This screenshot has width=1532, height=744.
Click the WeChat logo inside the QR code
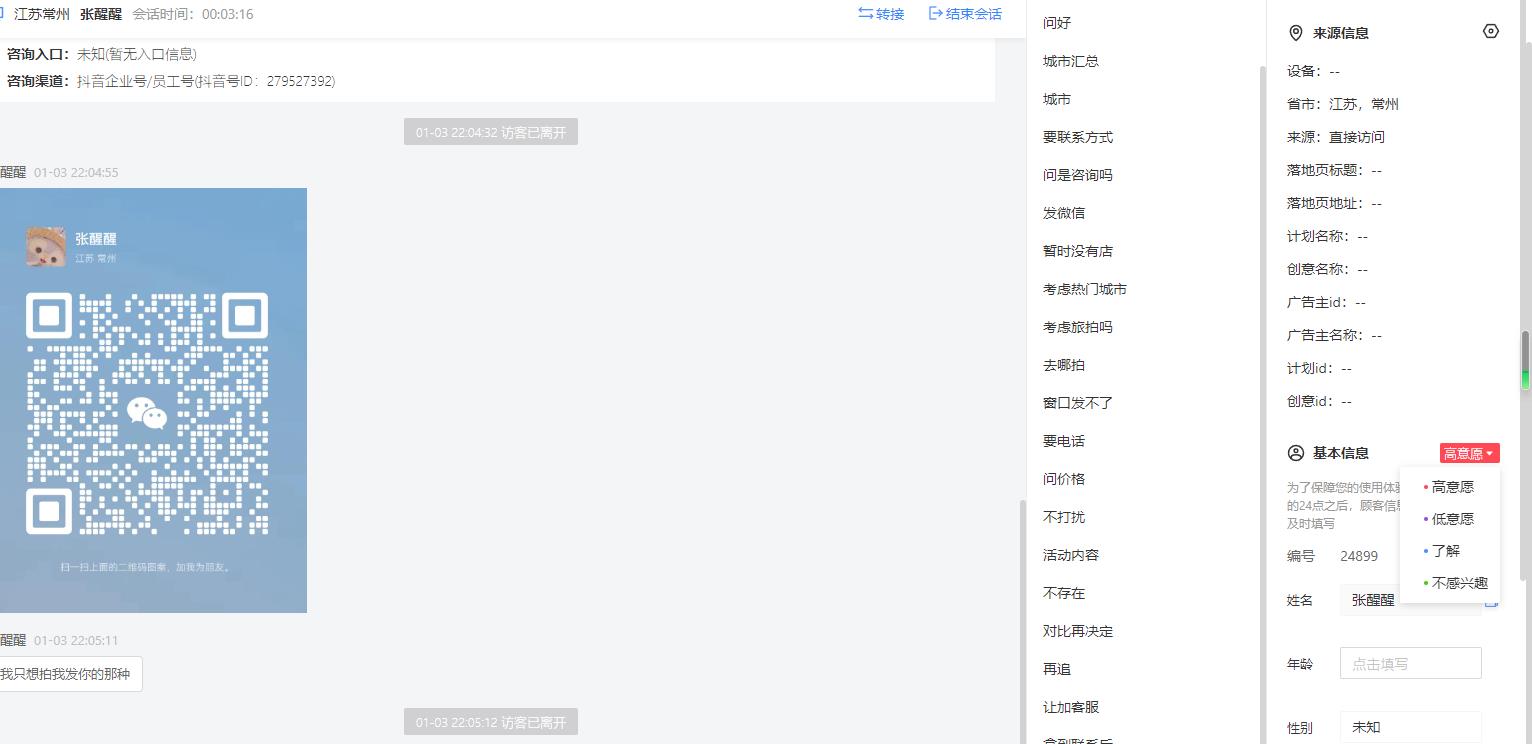click(147, 412)
